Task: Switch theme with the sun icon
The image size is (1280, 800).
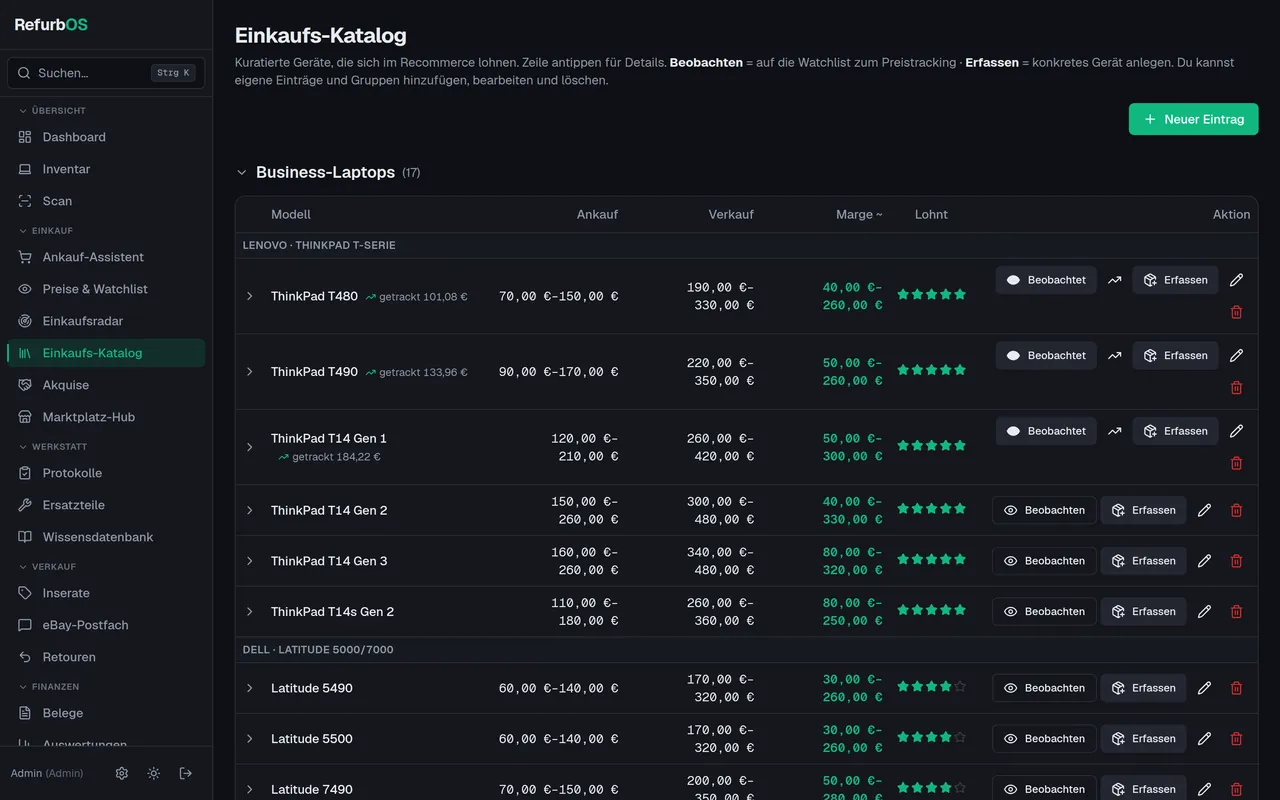Action: [154, 773]
